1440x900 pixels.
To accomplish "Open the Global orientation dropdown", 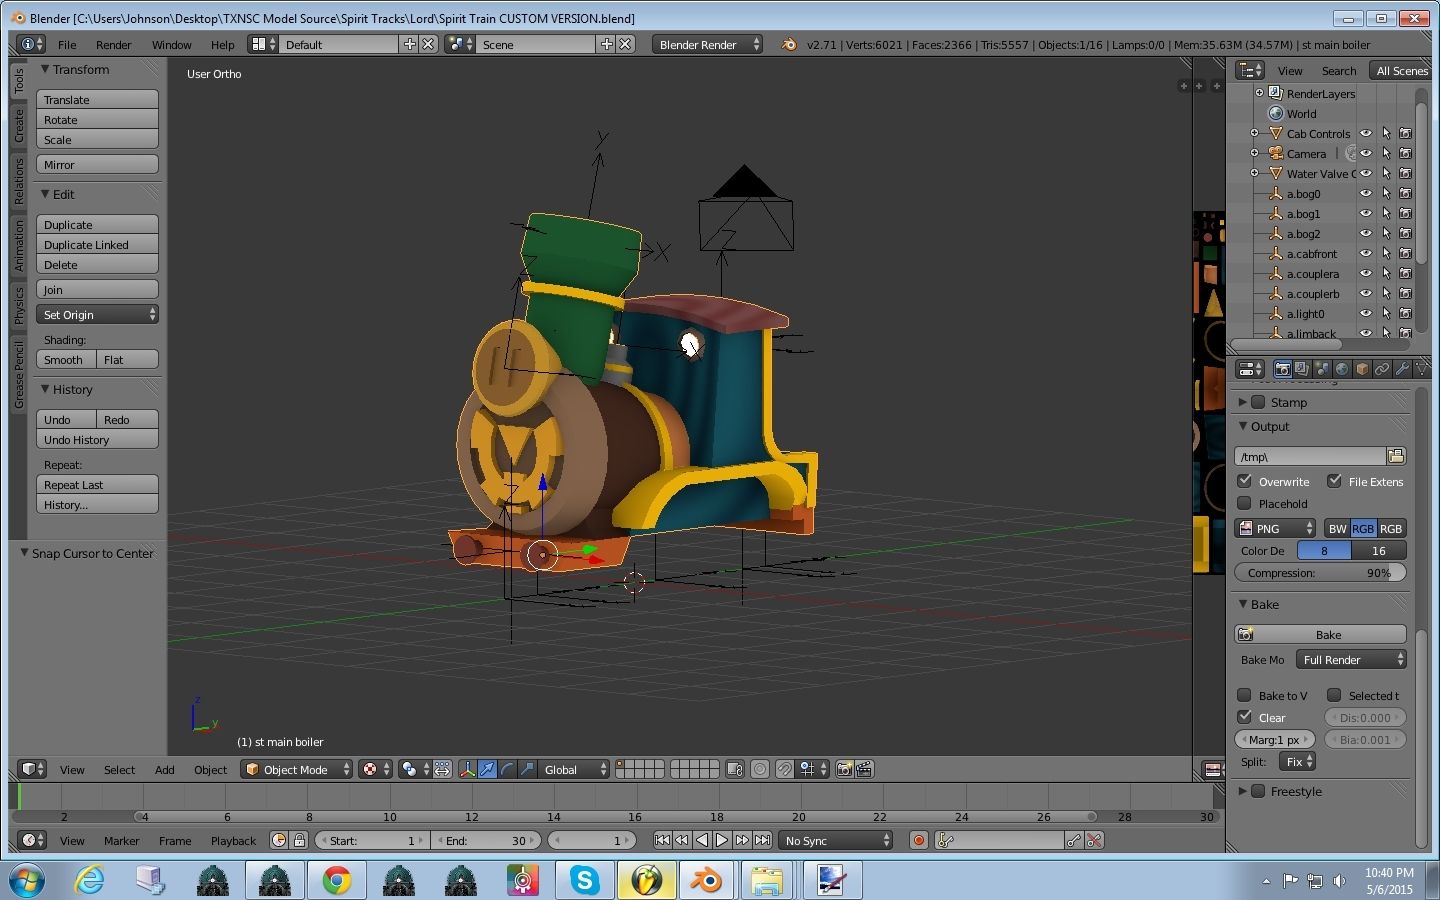I will (575, 769).
